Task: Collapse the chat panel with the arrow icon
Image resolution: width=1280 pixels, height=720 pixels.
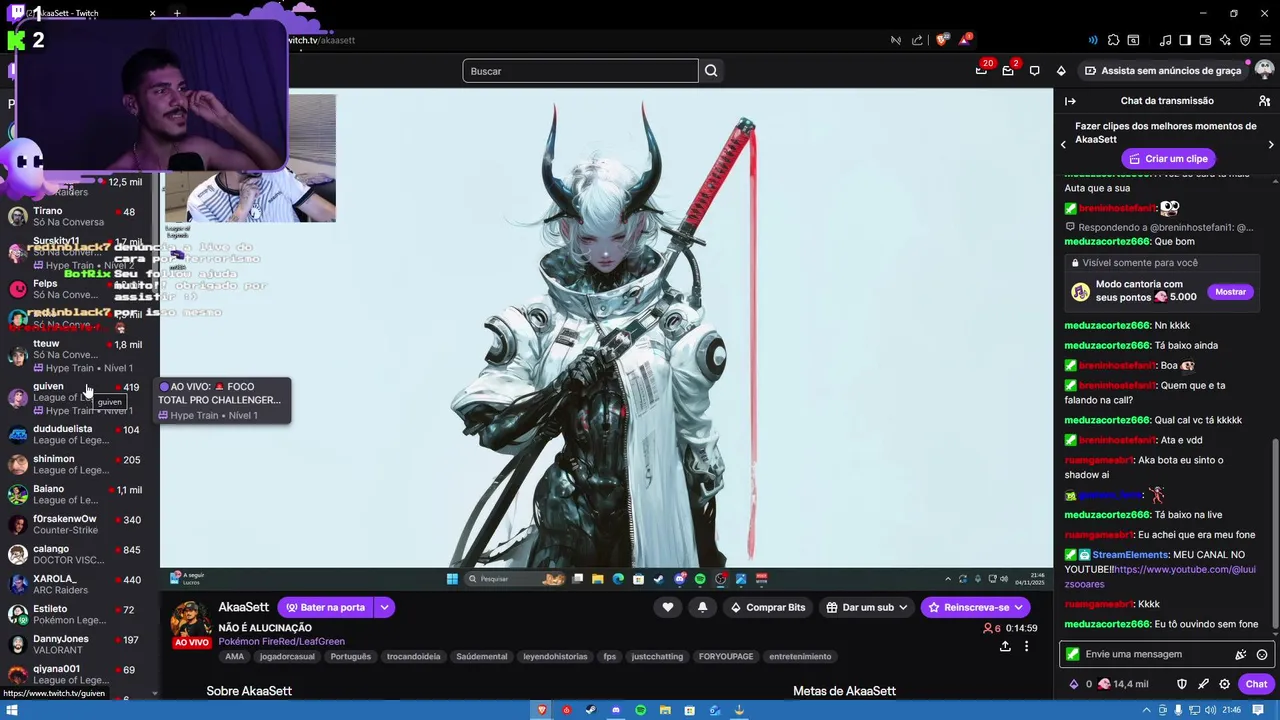Action: coord(1070,101)
